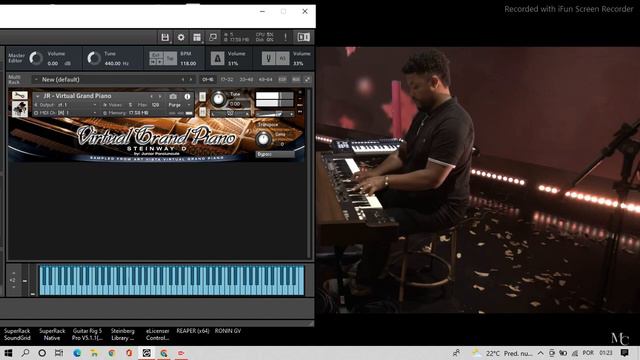Toggle the AUX section button
The width and height of the screenshot is (640, 360).
click(296, 80)
